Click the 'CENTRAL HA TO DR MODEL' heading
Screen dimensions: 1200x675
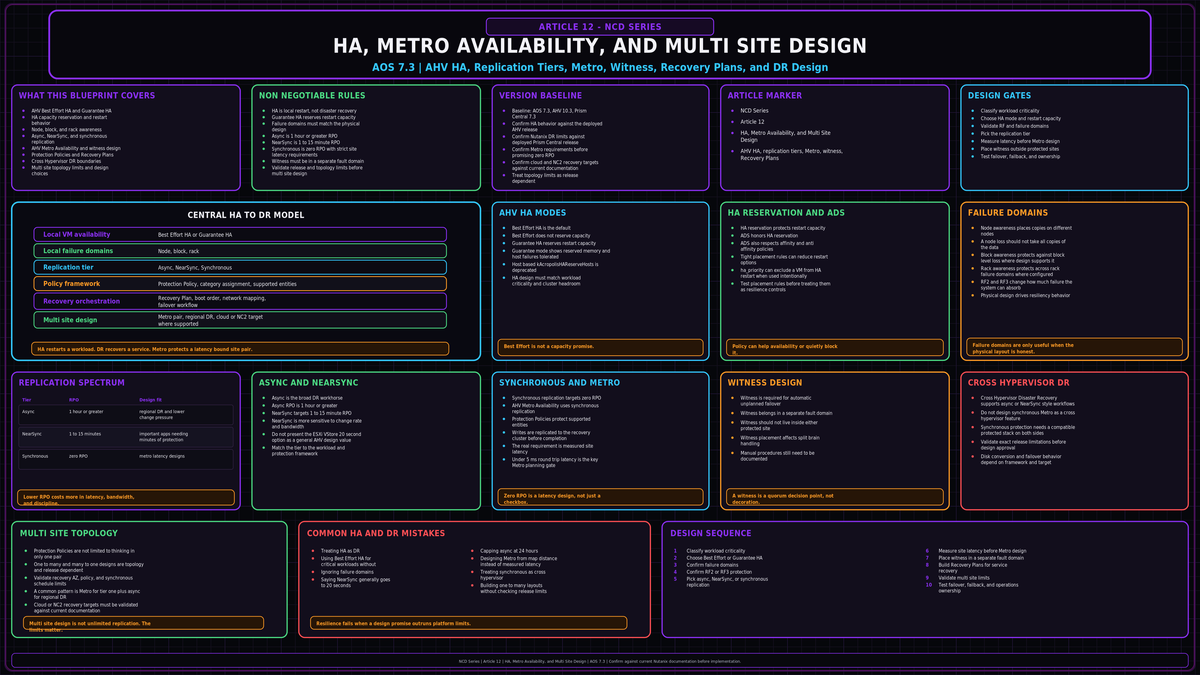pyautogui.click(x=246, y=215)
